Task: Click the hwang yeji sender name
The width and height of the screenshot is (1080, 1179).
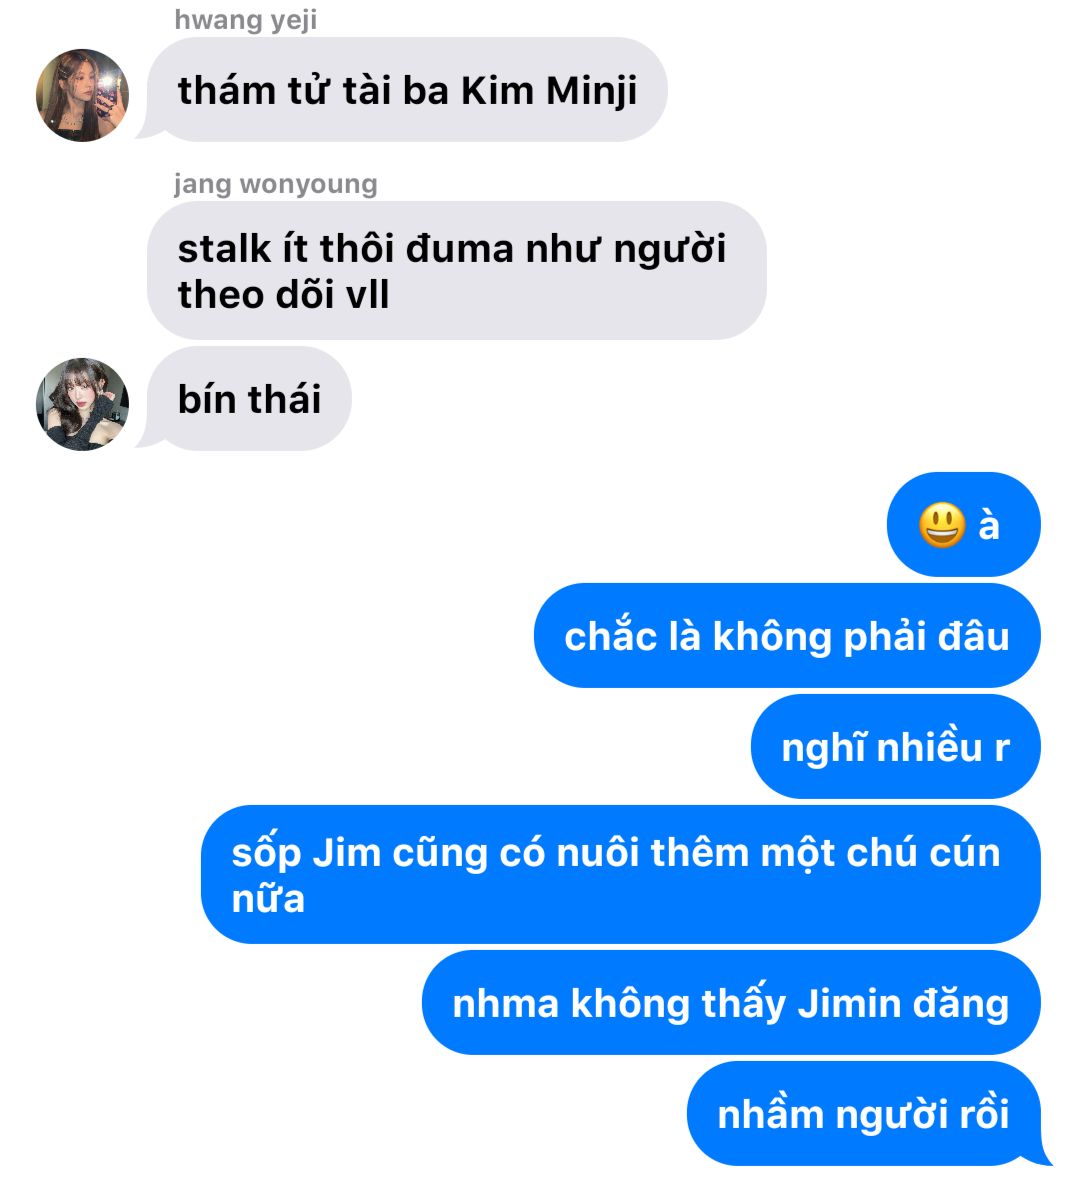Action: coord(245,20)
